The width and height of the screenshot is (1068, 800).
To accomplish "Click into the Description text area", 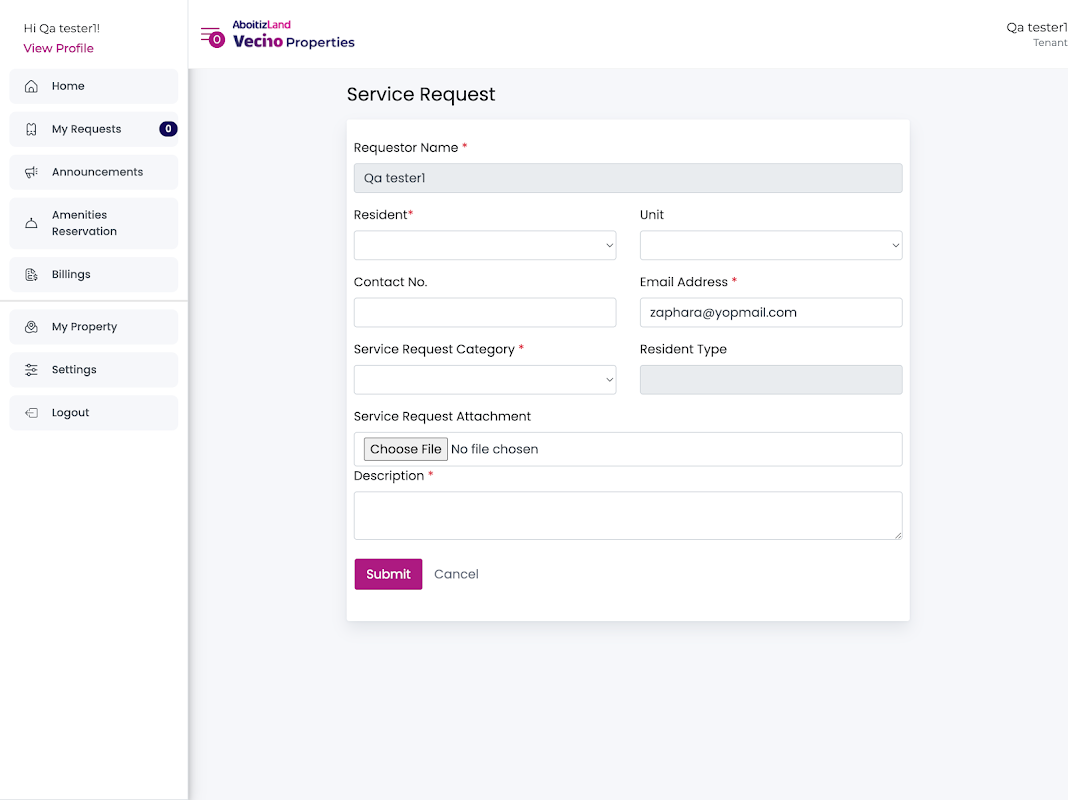I will click(x=628, y=516).
